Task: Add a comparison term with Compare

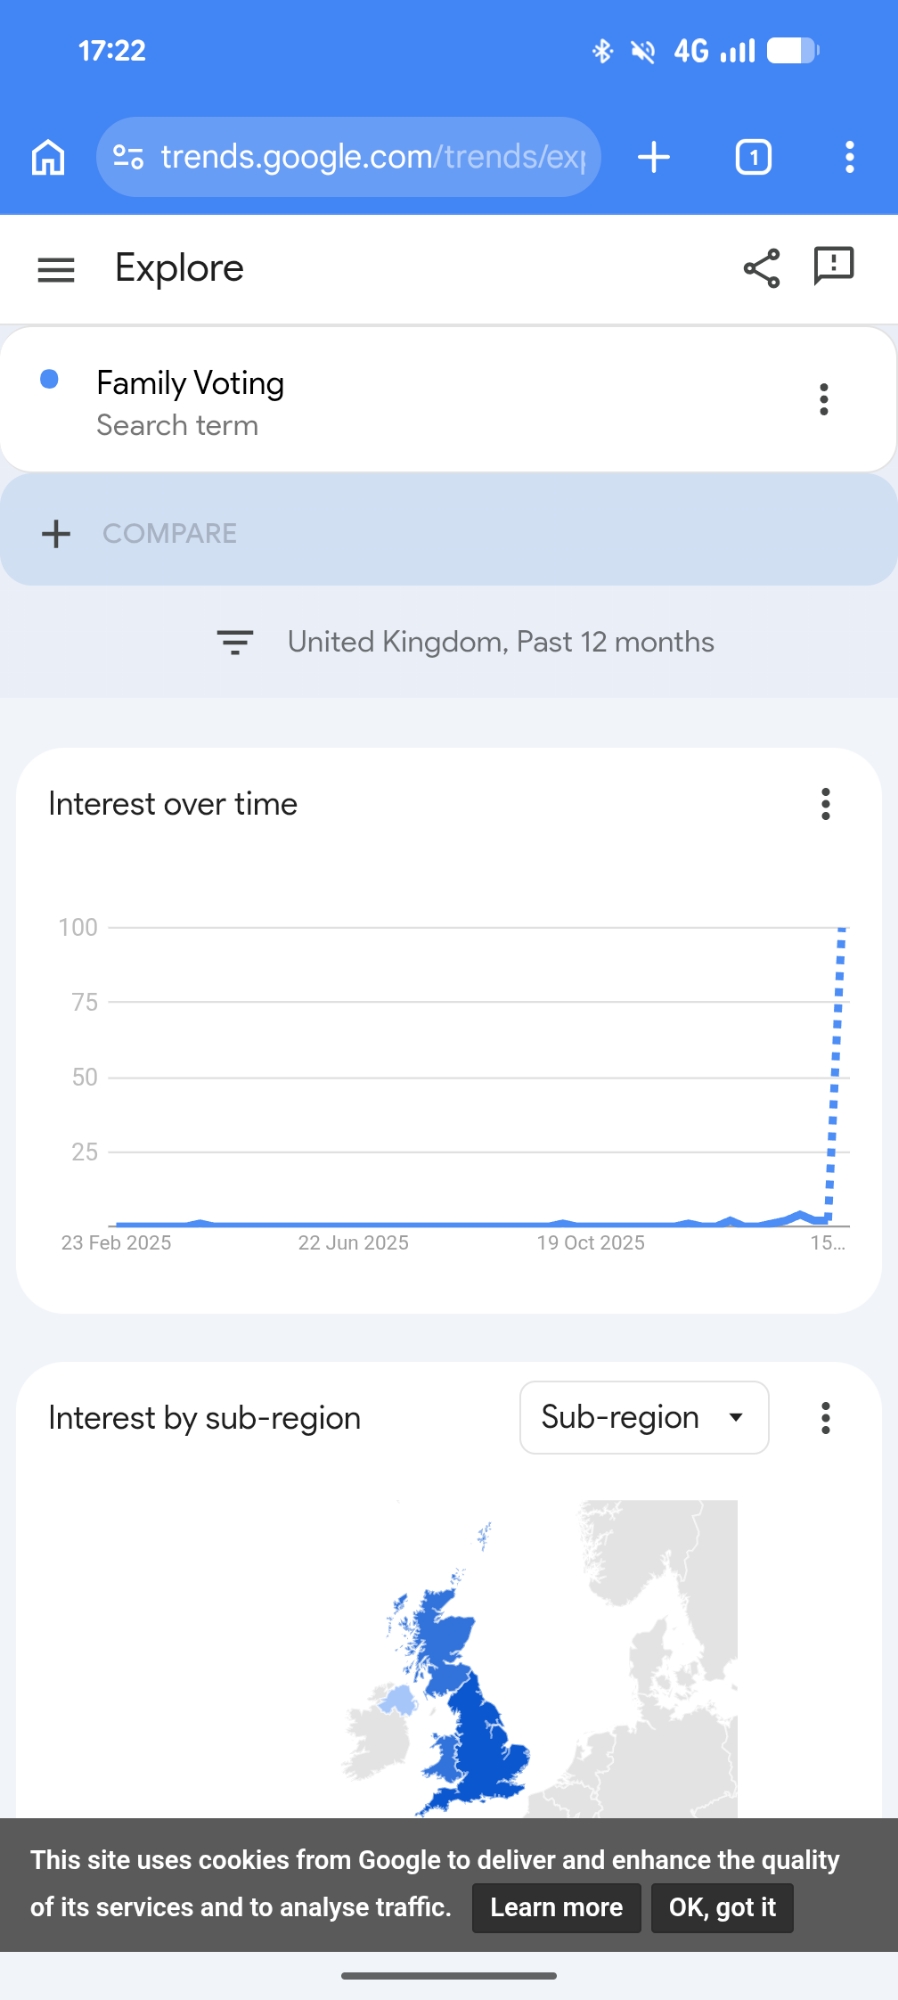Action: pos(140,533)
